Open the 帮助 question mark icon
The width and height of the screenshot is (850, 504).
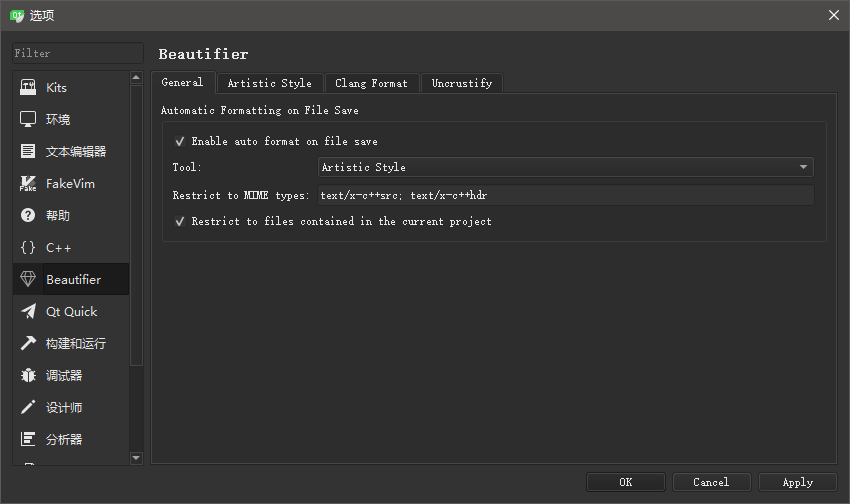pos(28,216)
